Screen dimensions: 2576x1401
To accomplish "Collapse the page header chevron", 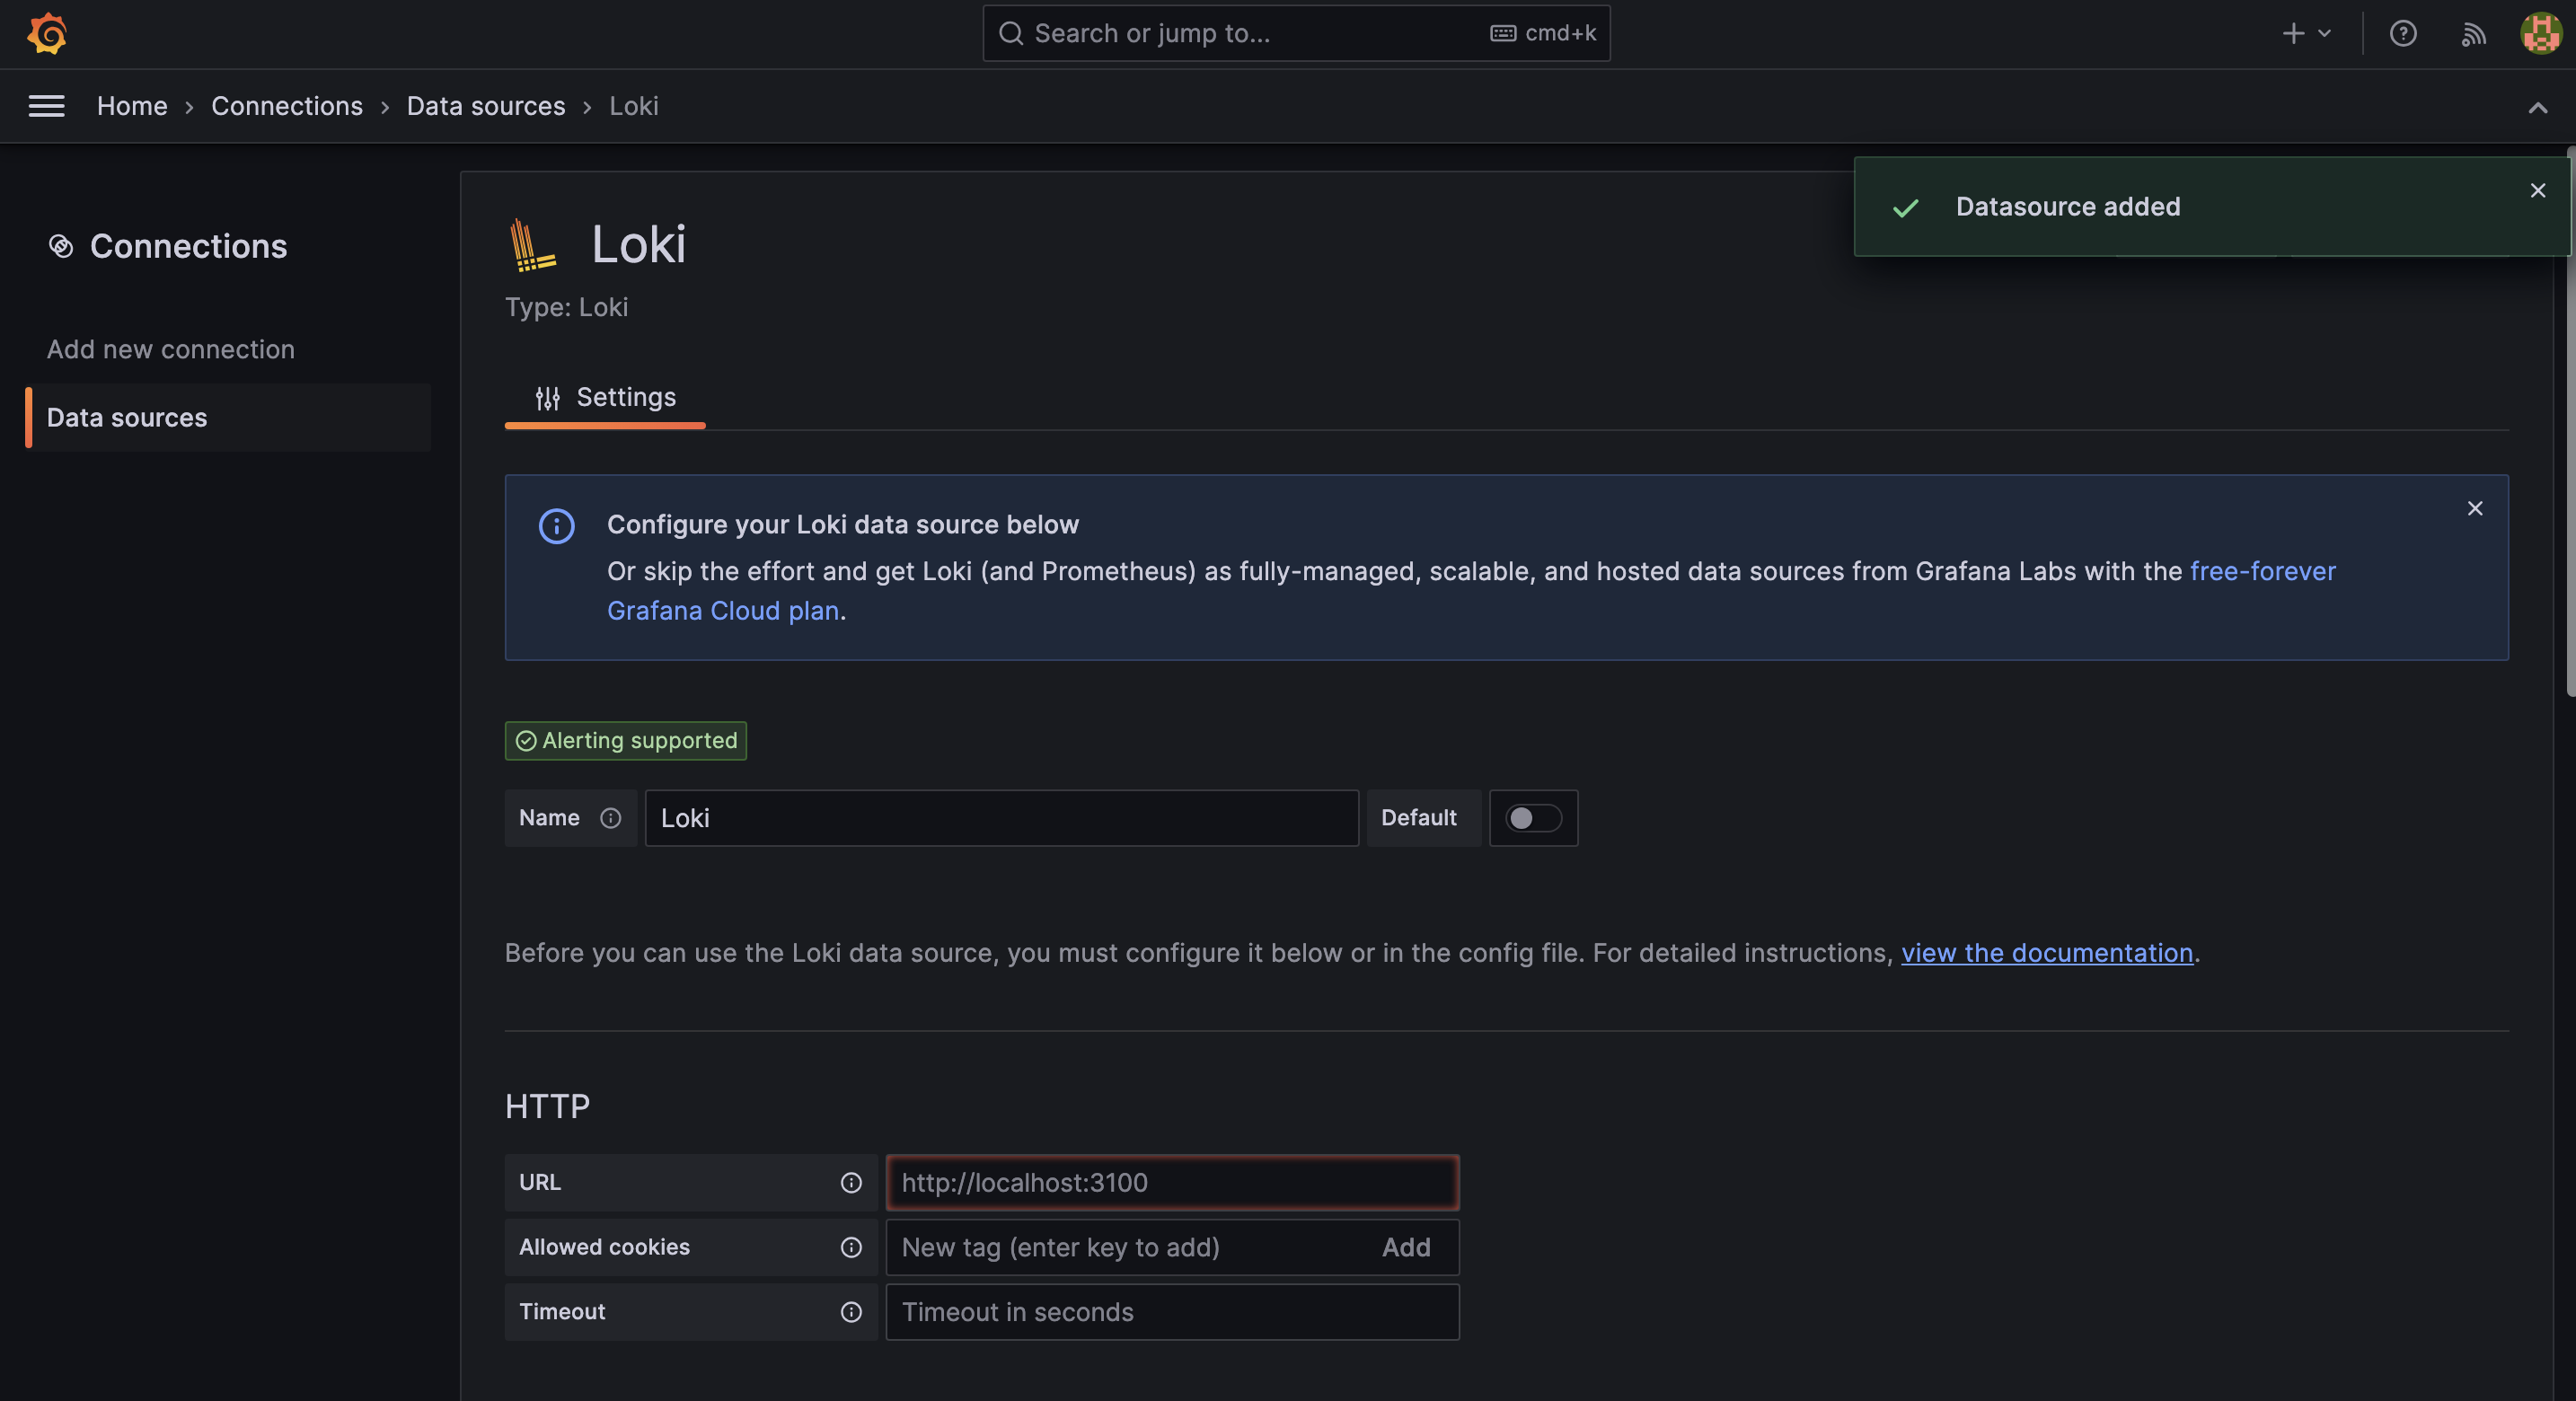I will [x=2539, y=107].
